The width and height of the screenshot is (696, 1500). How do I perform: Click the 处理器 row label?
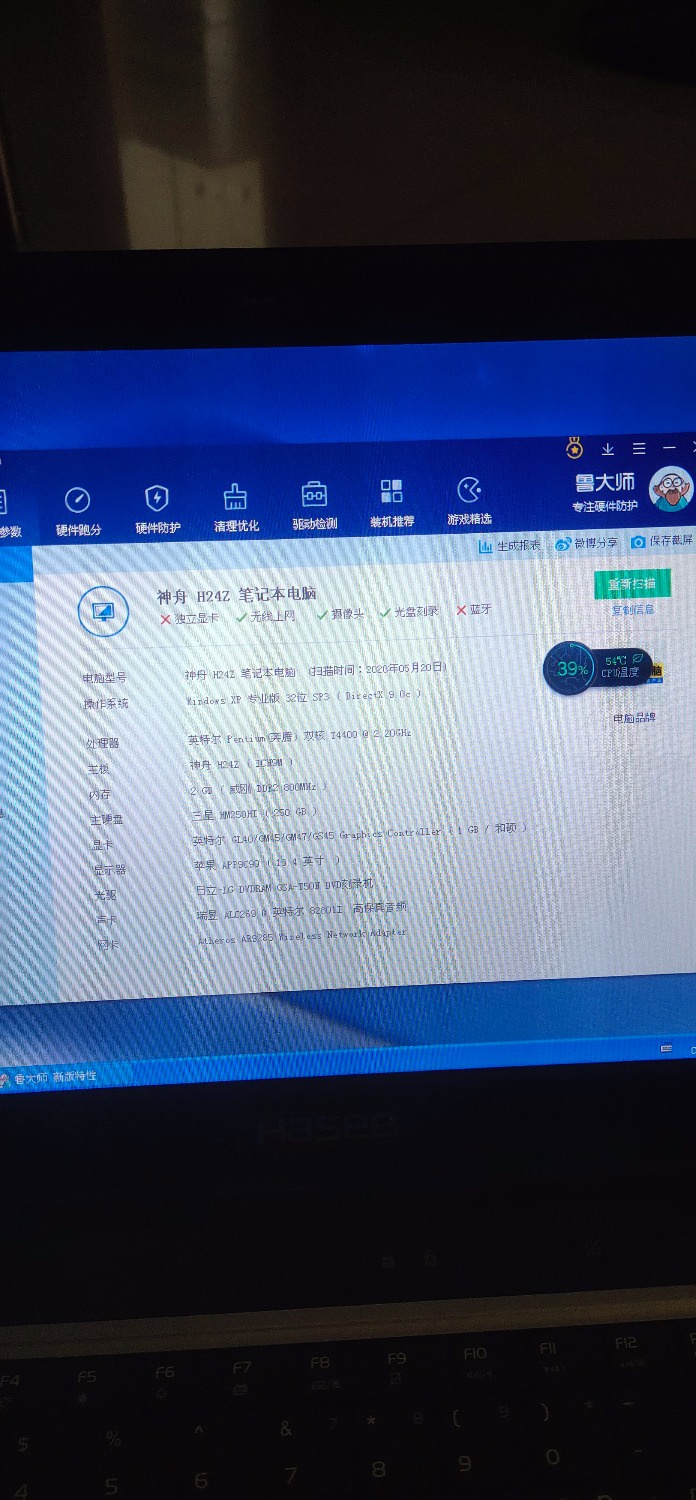pyautogui.click(x=102, y=743)
